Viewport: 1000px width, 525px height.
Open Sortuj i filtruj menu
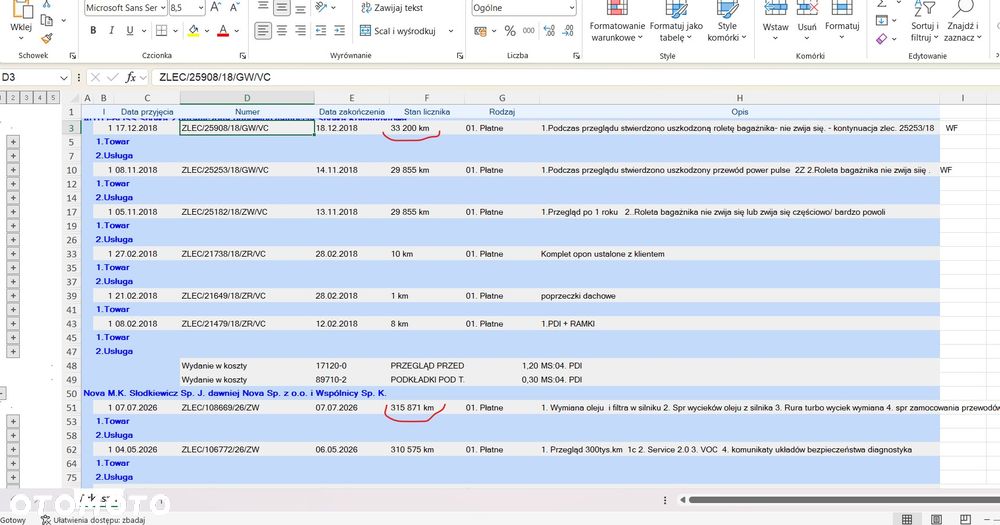tap(924, 22)
